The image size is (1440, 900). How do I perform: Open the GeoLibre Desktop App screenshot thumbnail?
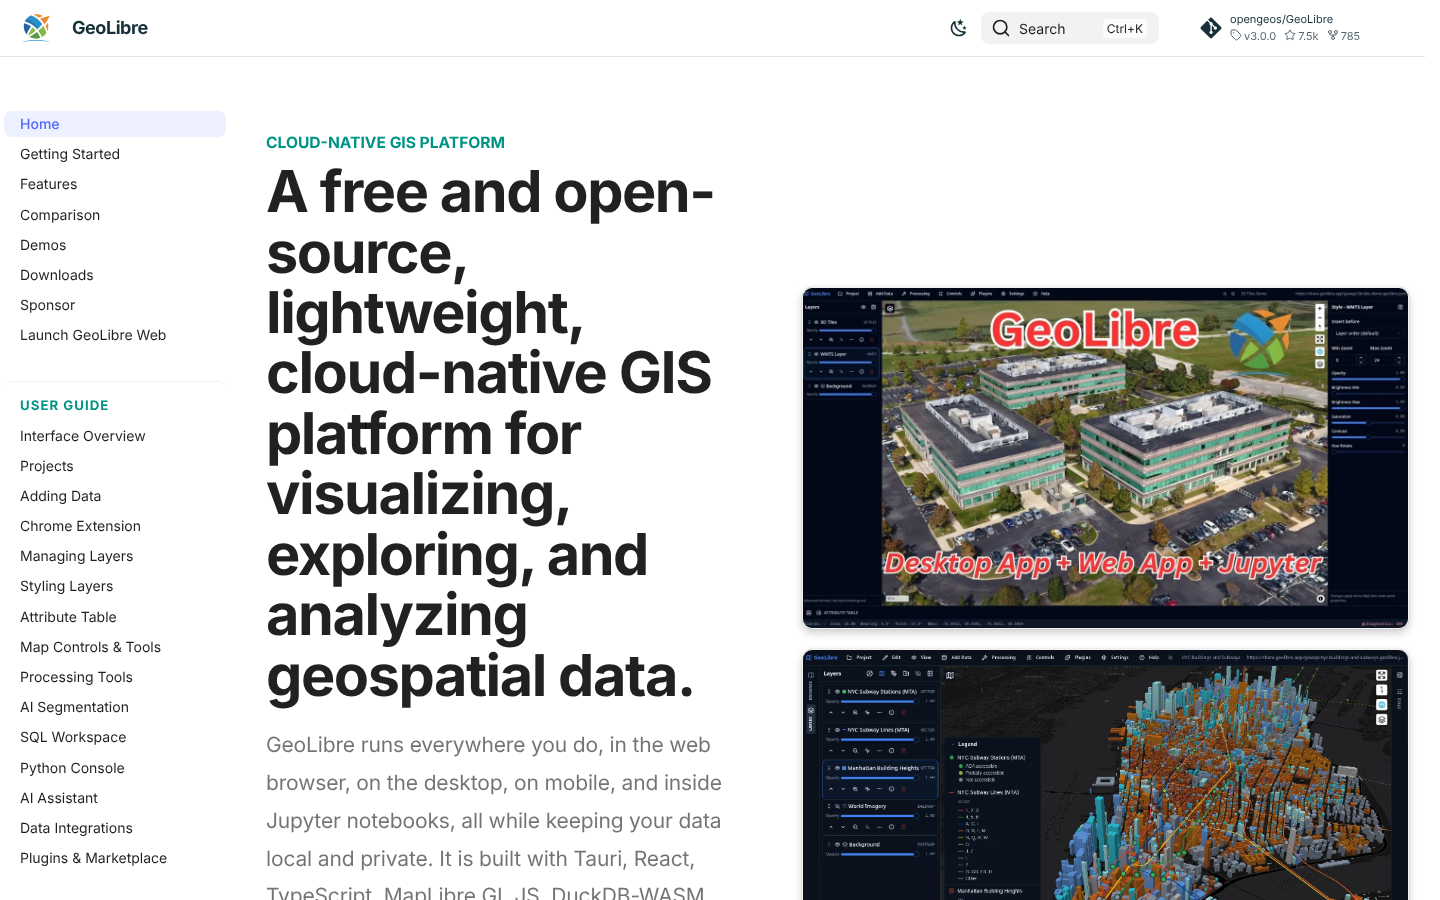[x=1105, y=458]
